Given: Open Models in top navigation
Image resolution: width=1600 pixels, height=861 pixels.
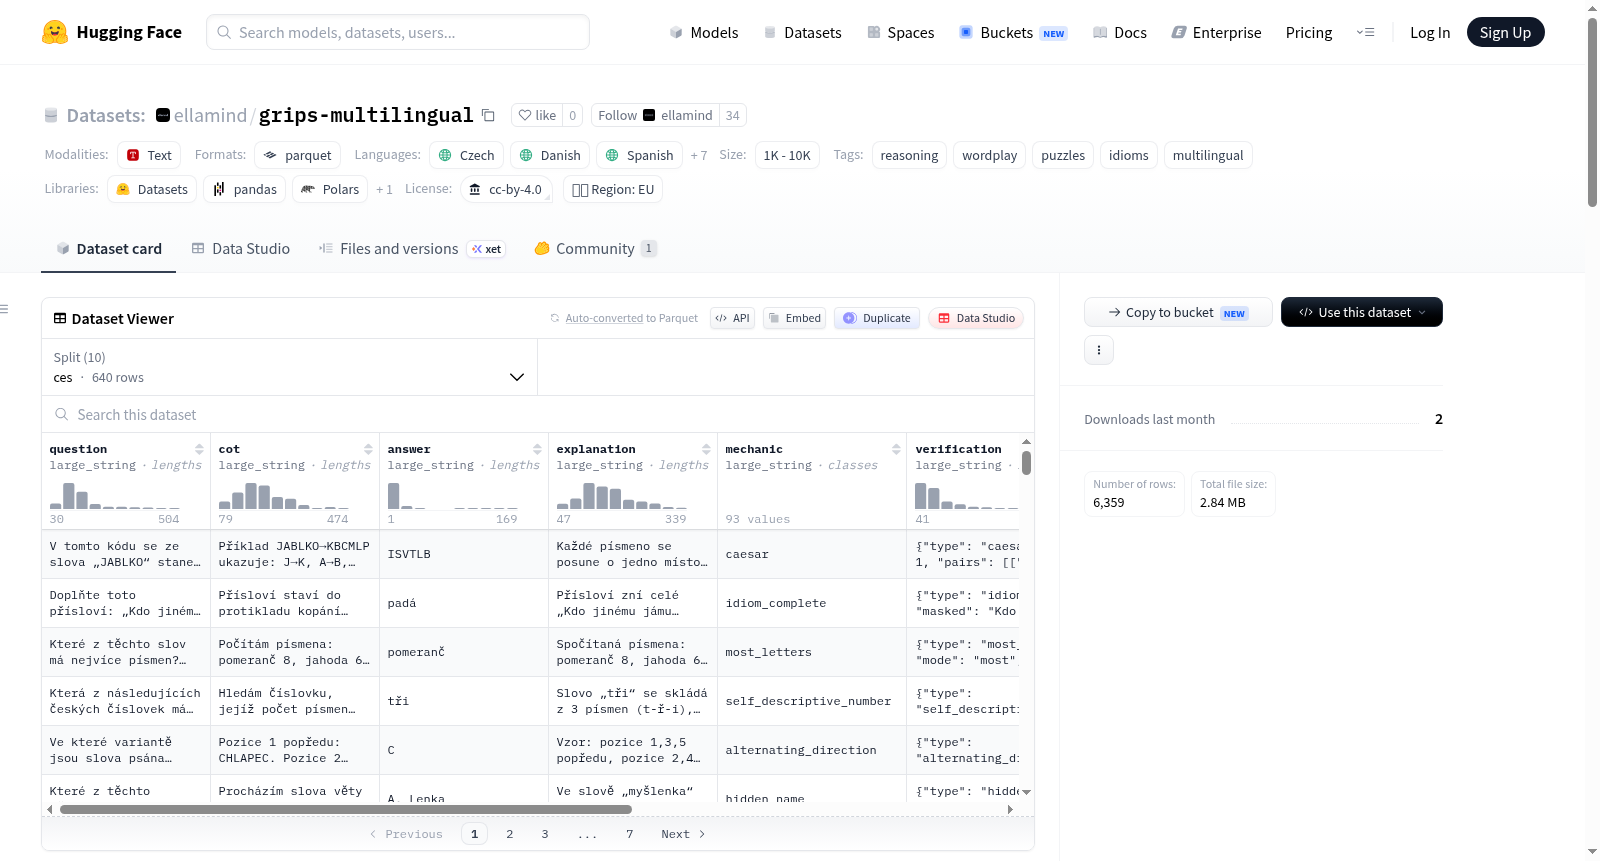Looking at the screenshot, I should [704, 32].
